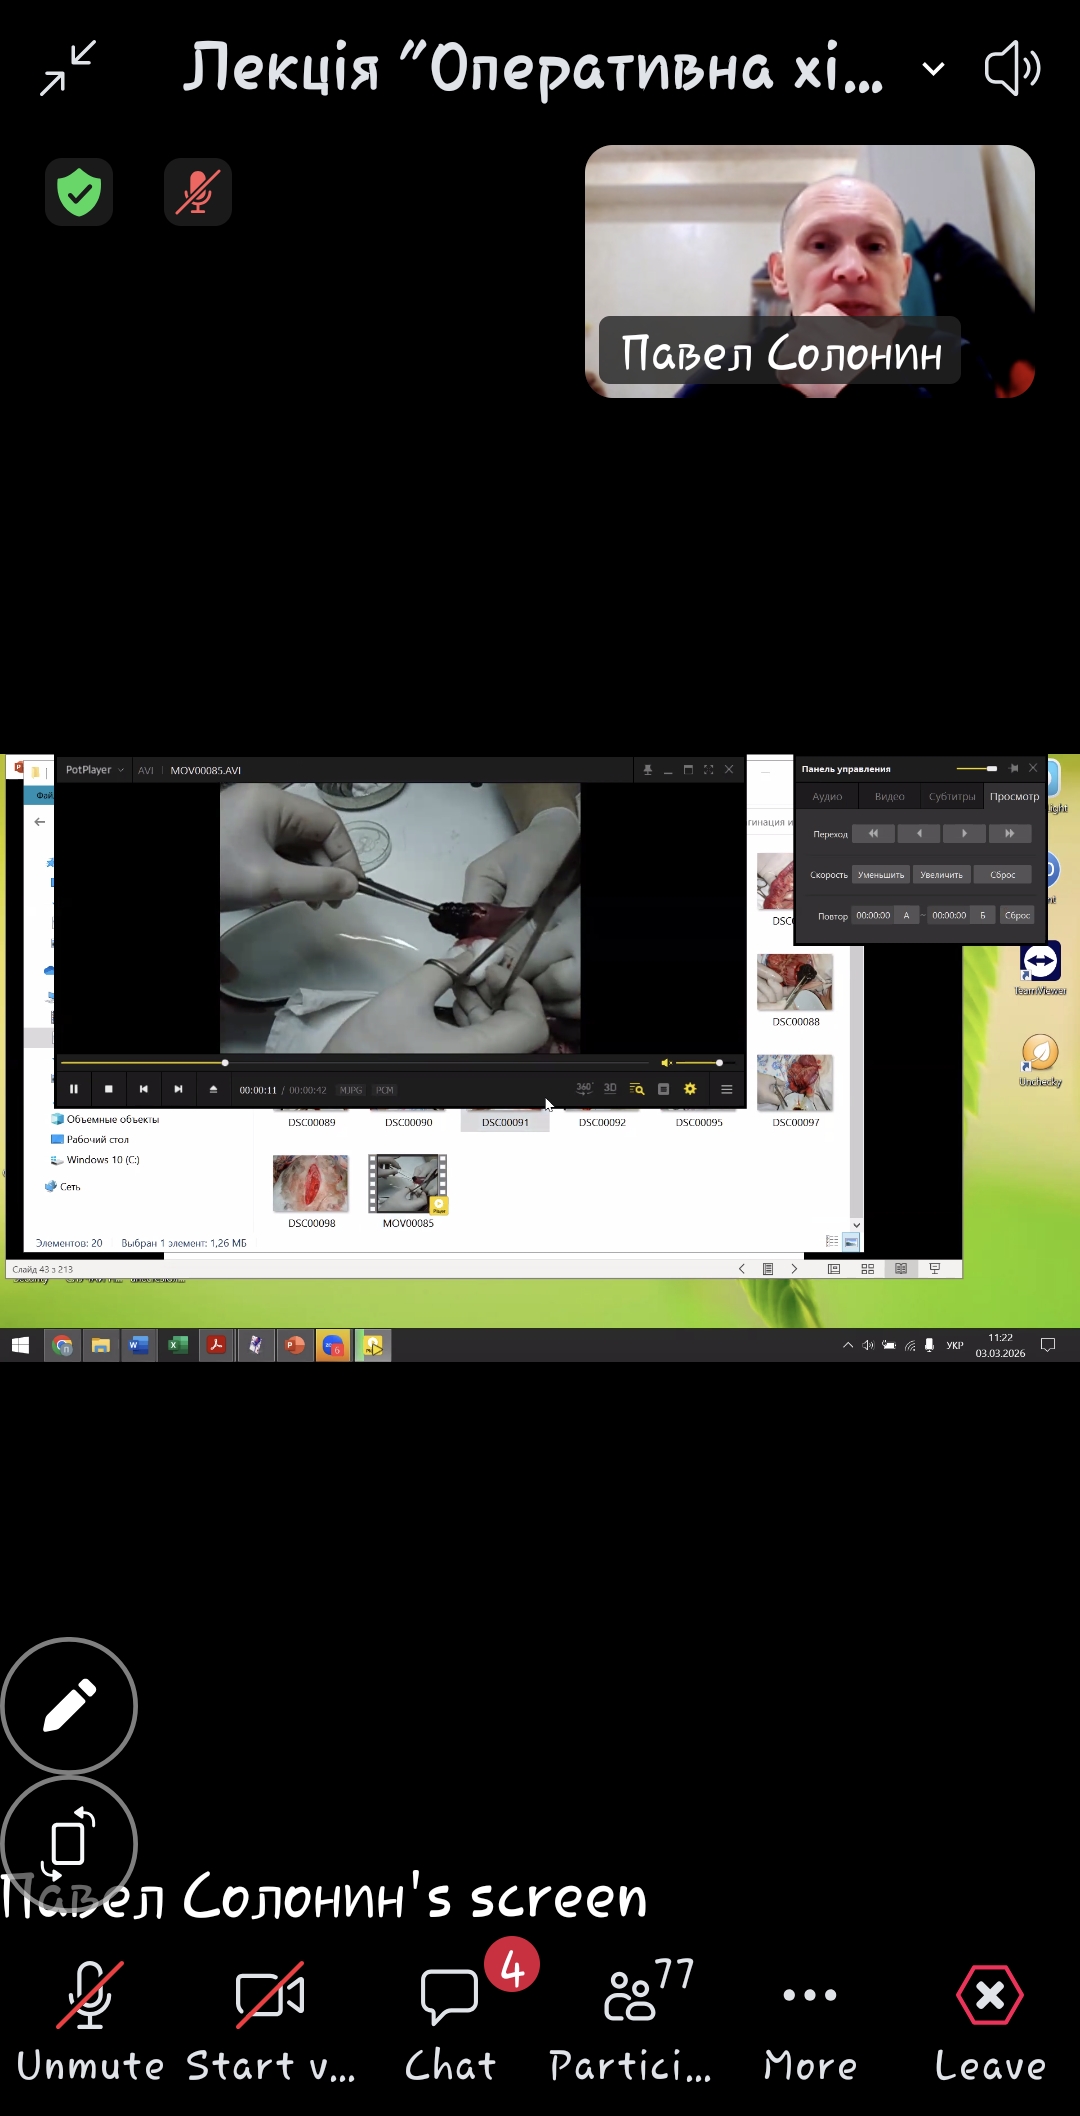Open the Chat with 4 unread messages

[450, 2020]
